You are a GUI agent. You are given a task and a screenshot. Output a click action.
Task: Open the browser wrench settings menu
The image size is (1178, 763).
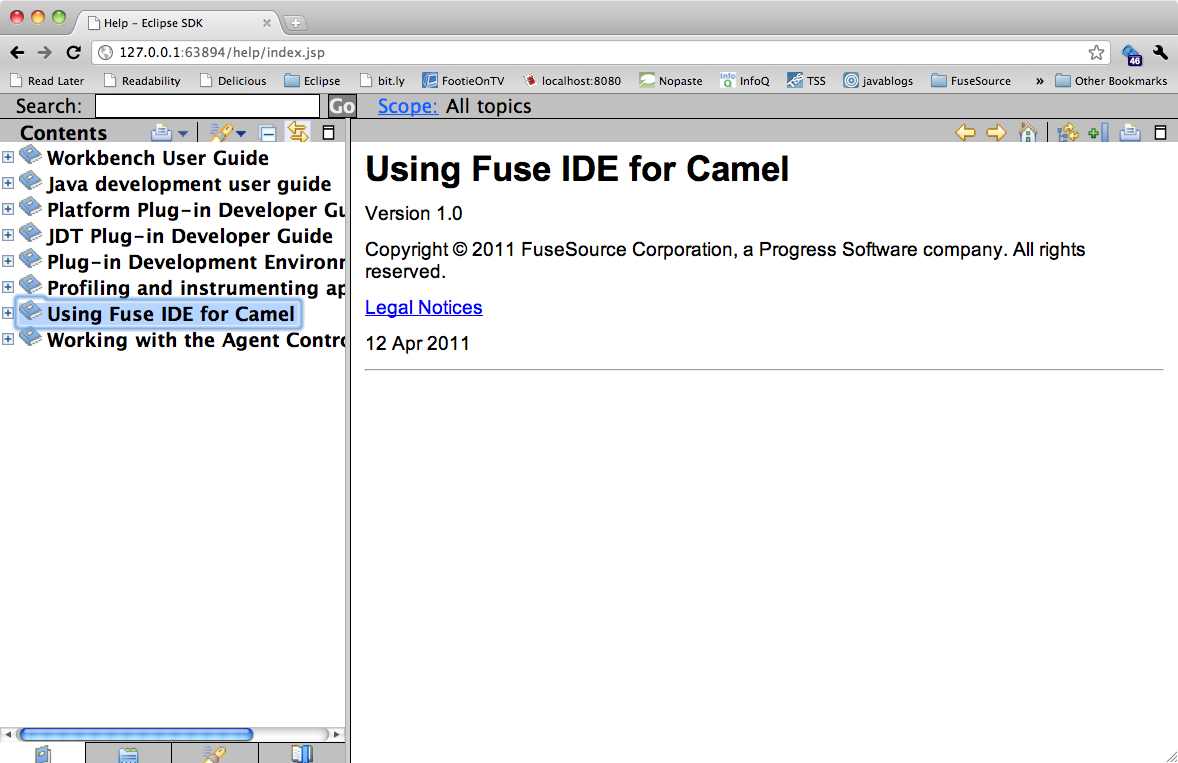[1161, 53]
